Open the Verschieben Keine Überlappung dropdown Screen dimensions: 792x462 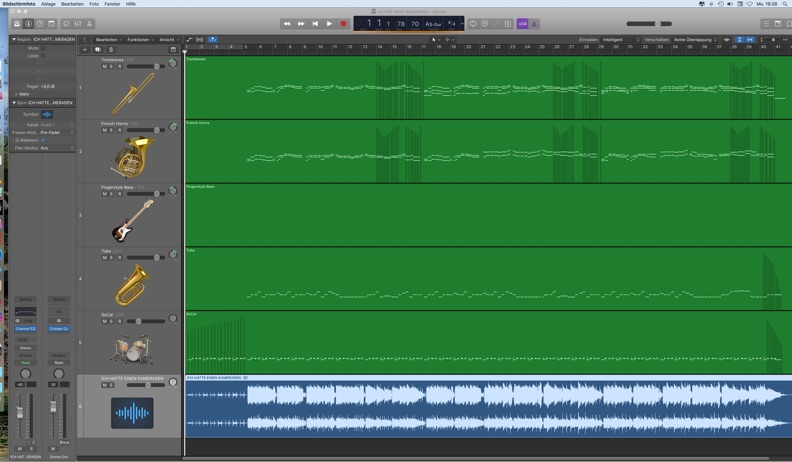[696, 39]
